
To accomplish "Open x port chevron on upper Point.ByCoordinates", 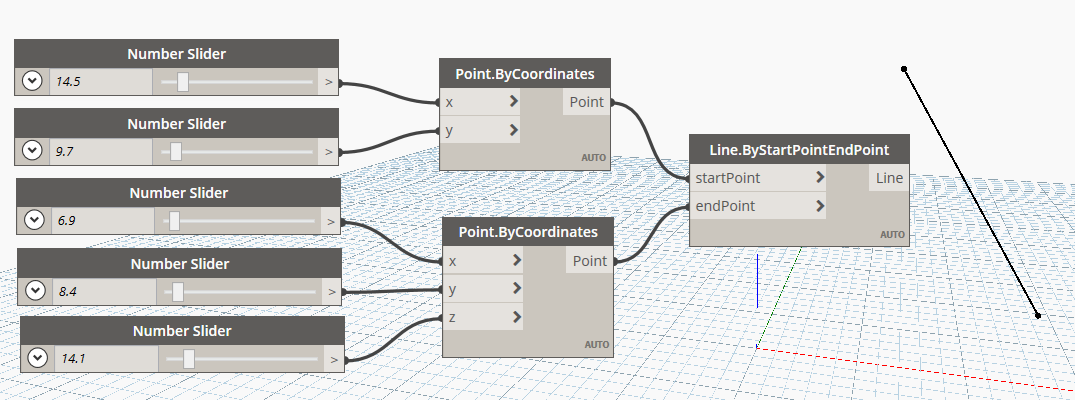I will point(514,102).
